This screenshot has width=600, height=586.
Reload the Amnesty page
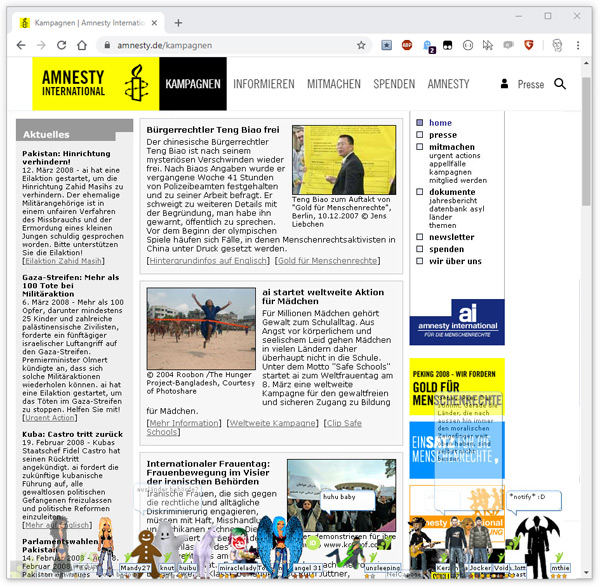[62, 46]
